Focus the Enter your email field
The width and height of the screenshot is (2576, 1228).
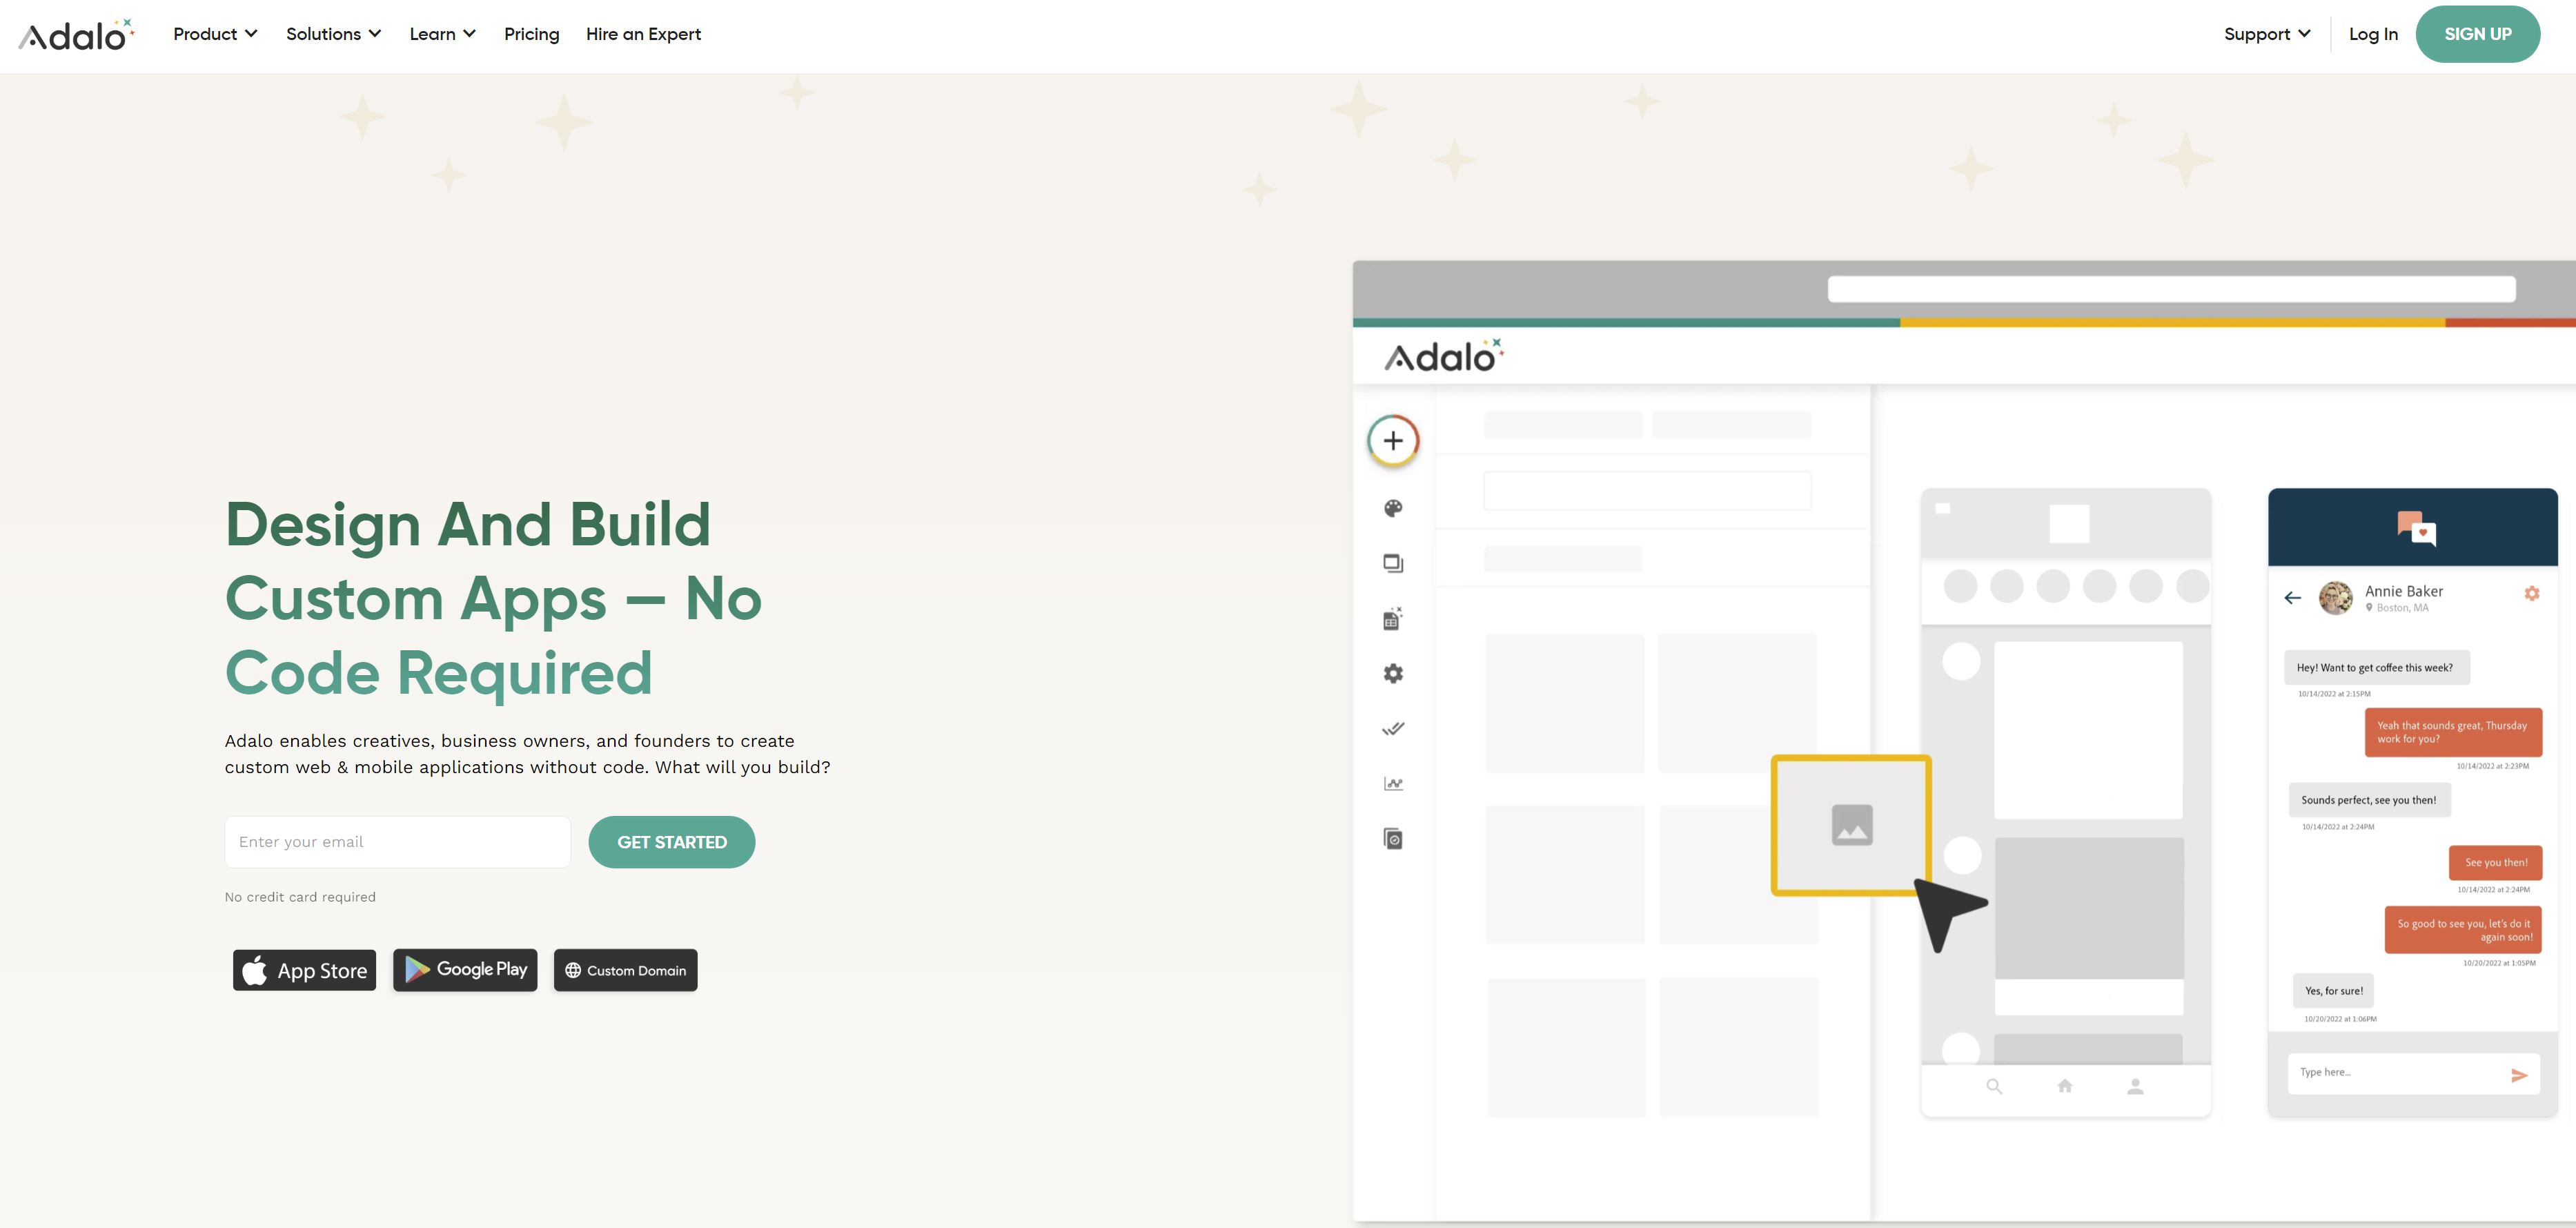(397, 842)
